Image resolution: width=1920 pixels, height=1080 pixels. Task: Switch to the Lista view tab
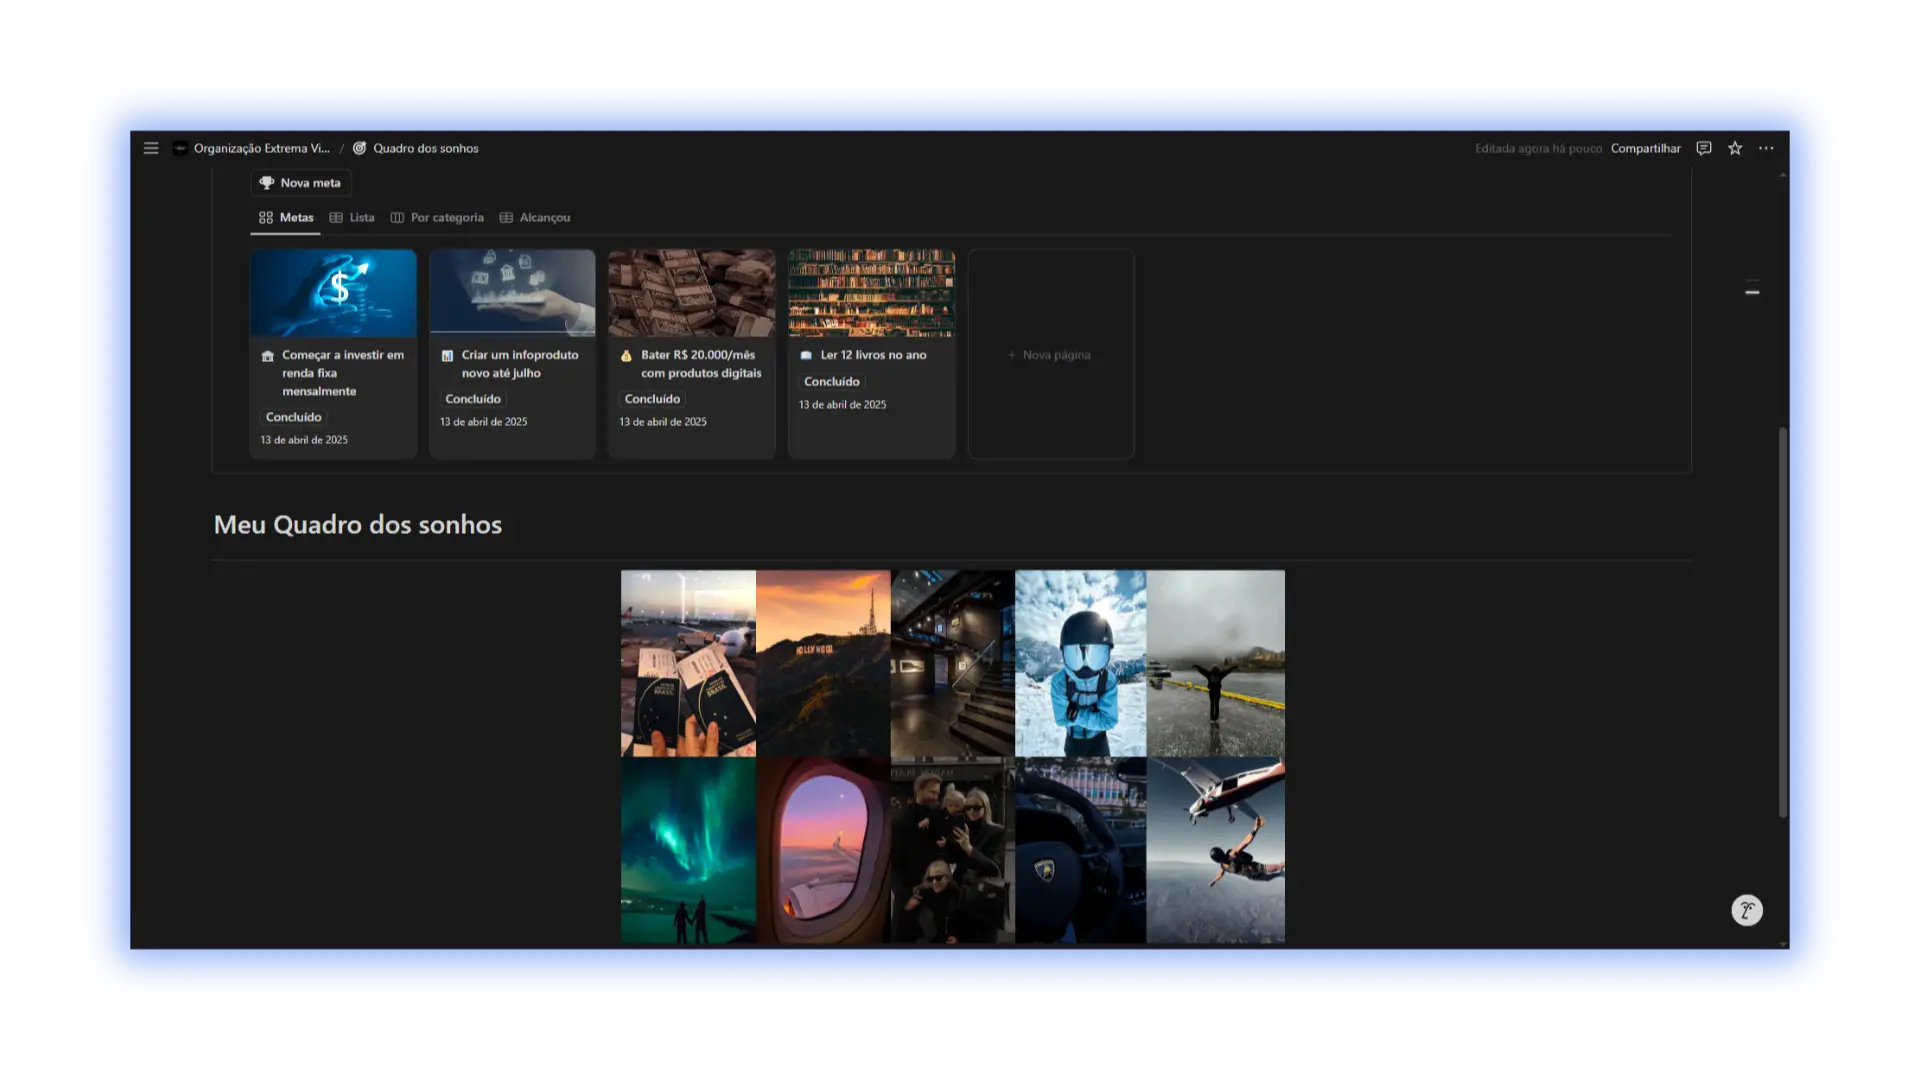pyautogui.click(x=352, y=217)
